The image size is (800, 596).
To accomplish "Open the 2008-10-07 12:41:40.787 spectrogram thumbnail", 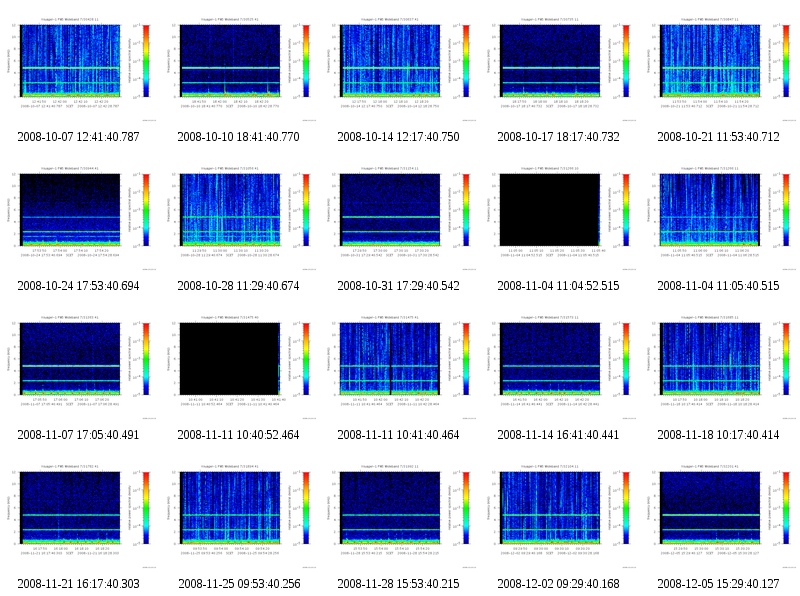I will click(79, 69).
